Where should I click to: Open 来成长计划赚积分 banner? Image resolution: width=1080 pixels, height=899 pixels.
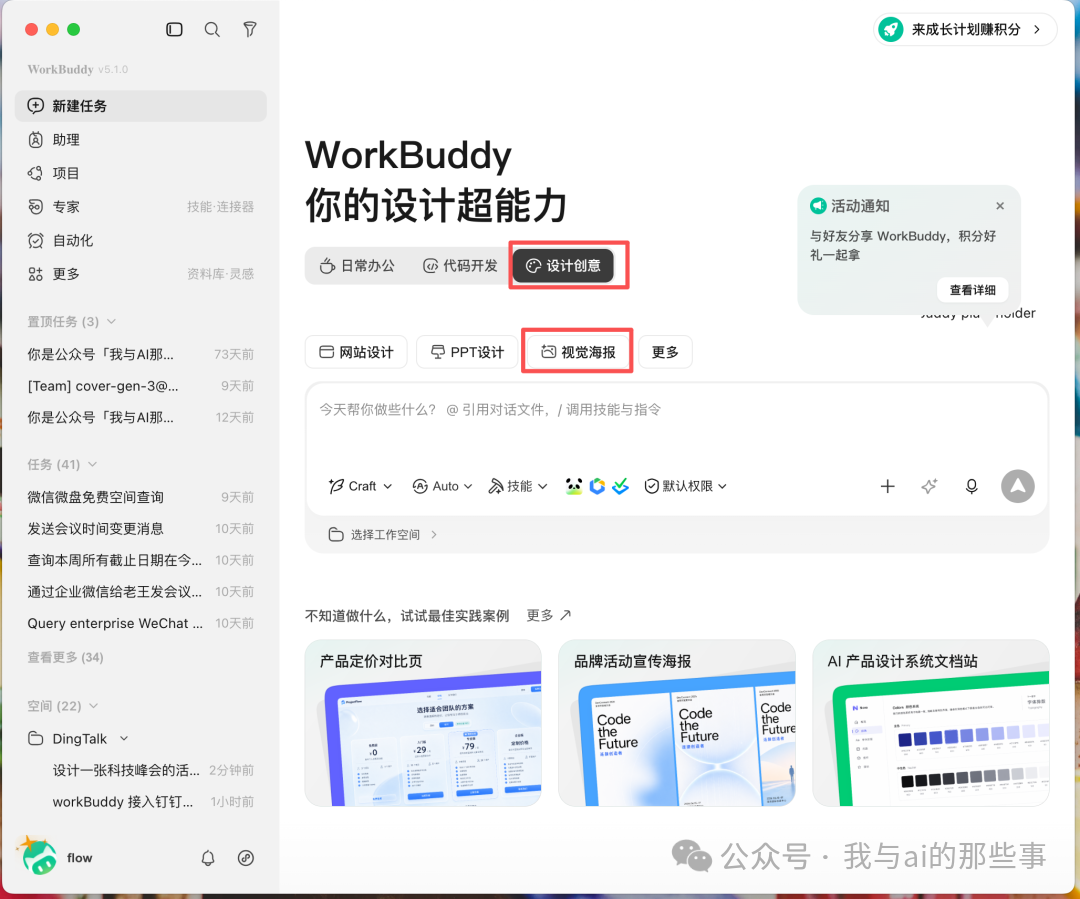(x=965, y=30)
